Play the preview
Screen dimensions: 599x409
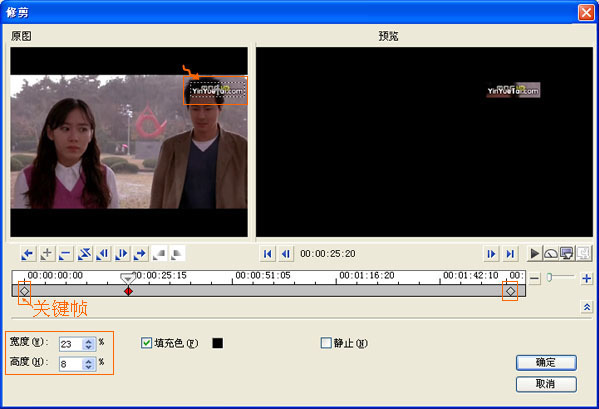point(534,254)
